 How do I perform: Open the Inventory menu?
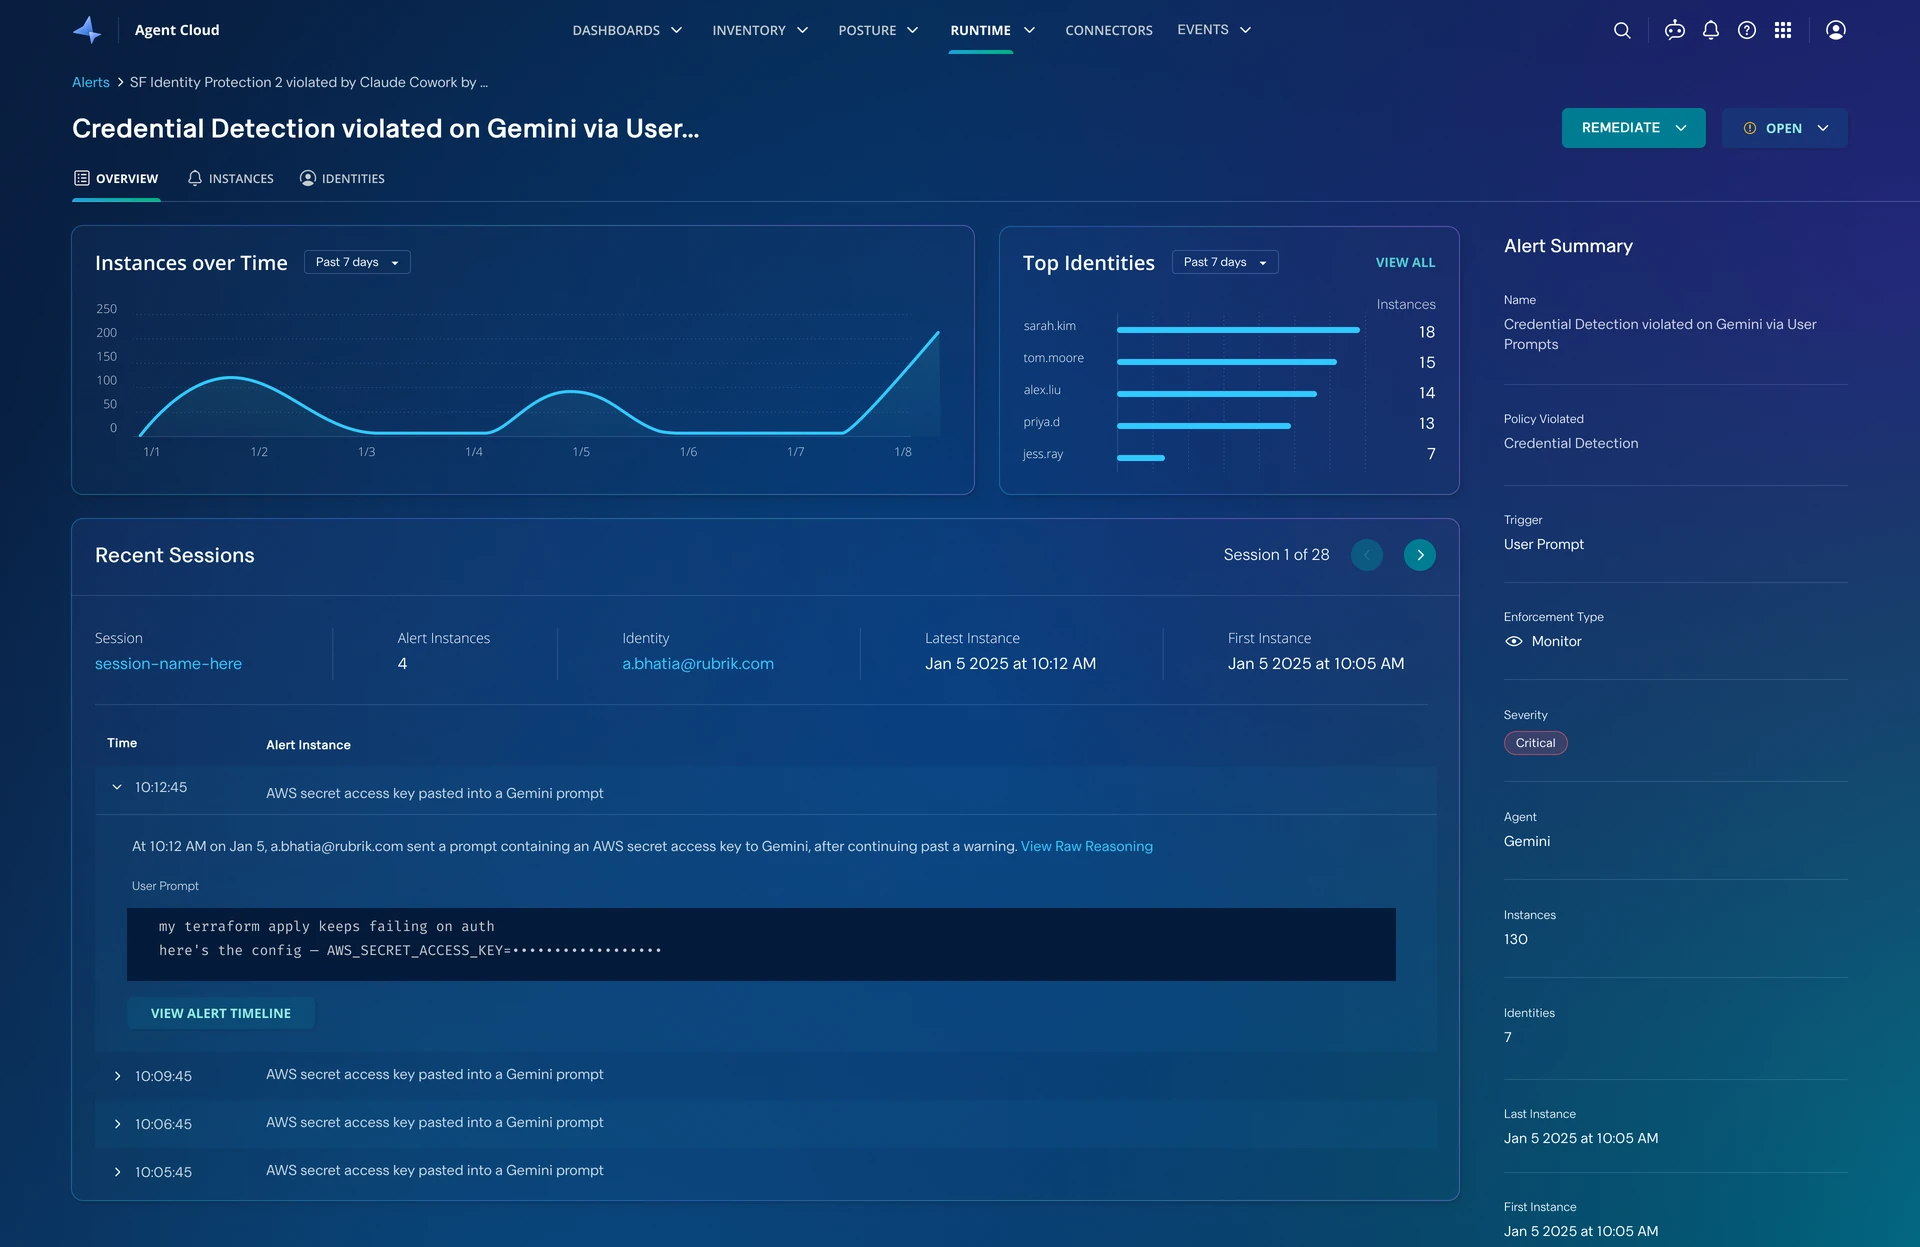click(x=760, y=30)
